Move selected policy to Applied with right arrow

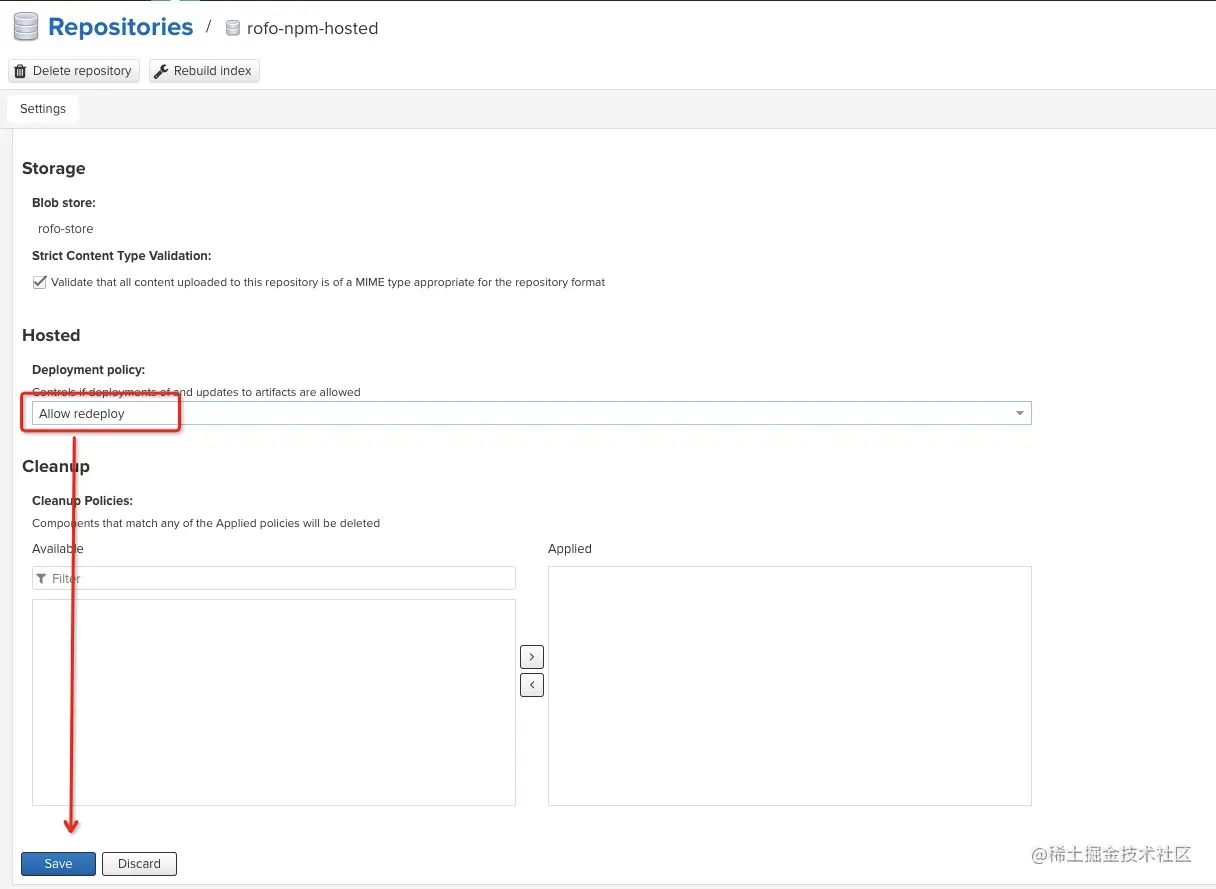pyautogui.click(x=532, y=657)
